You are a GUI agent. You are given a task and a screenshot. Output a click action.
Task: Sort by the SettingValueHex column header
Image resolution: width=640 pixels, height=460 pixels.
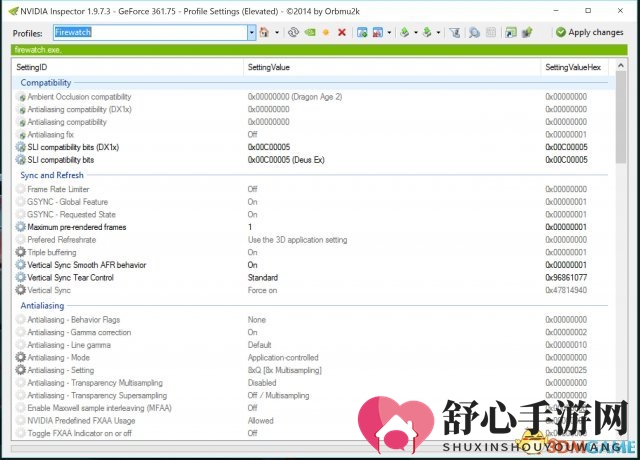pos(574,67)
